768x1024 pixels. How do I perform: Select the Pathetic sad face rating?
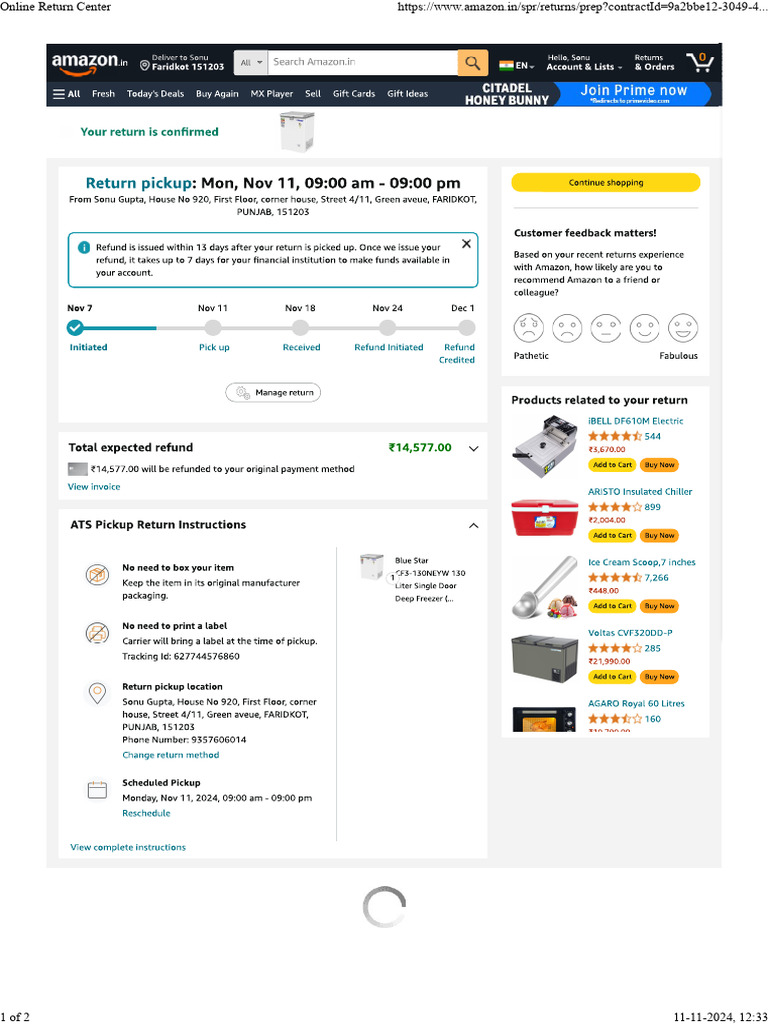point(529,328)
